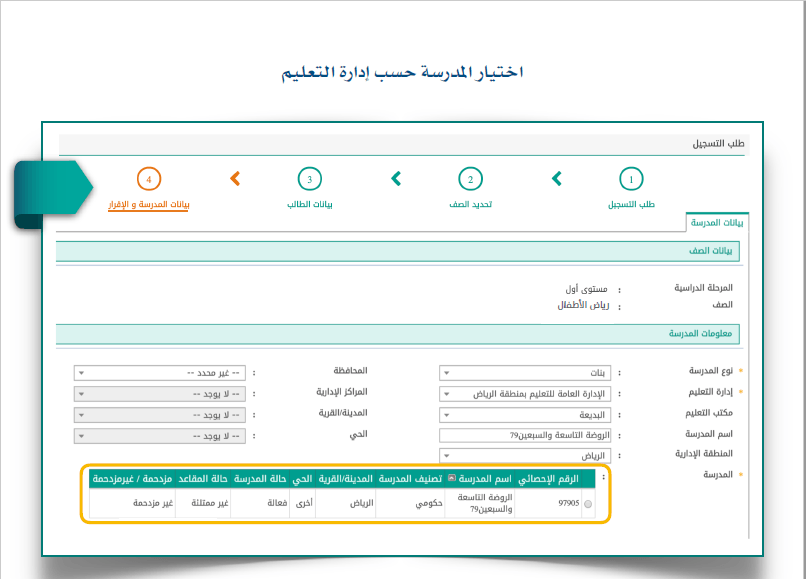
Task: Click the بيانات الطالب step label
Action: click(309, 204)
